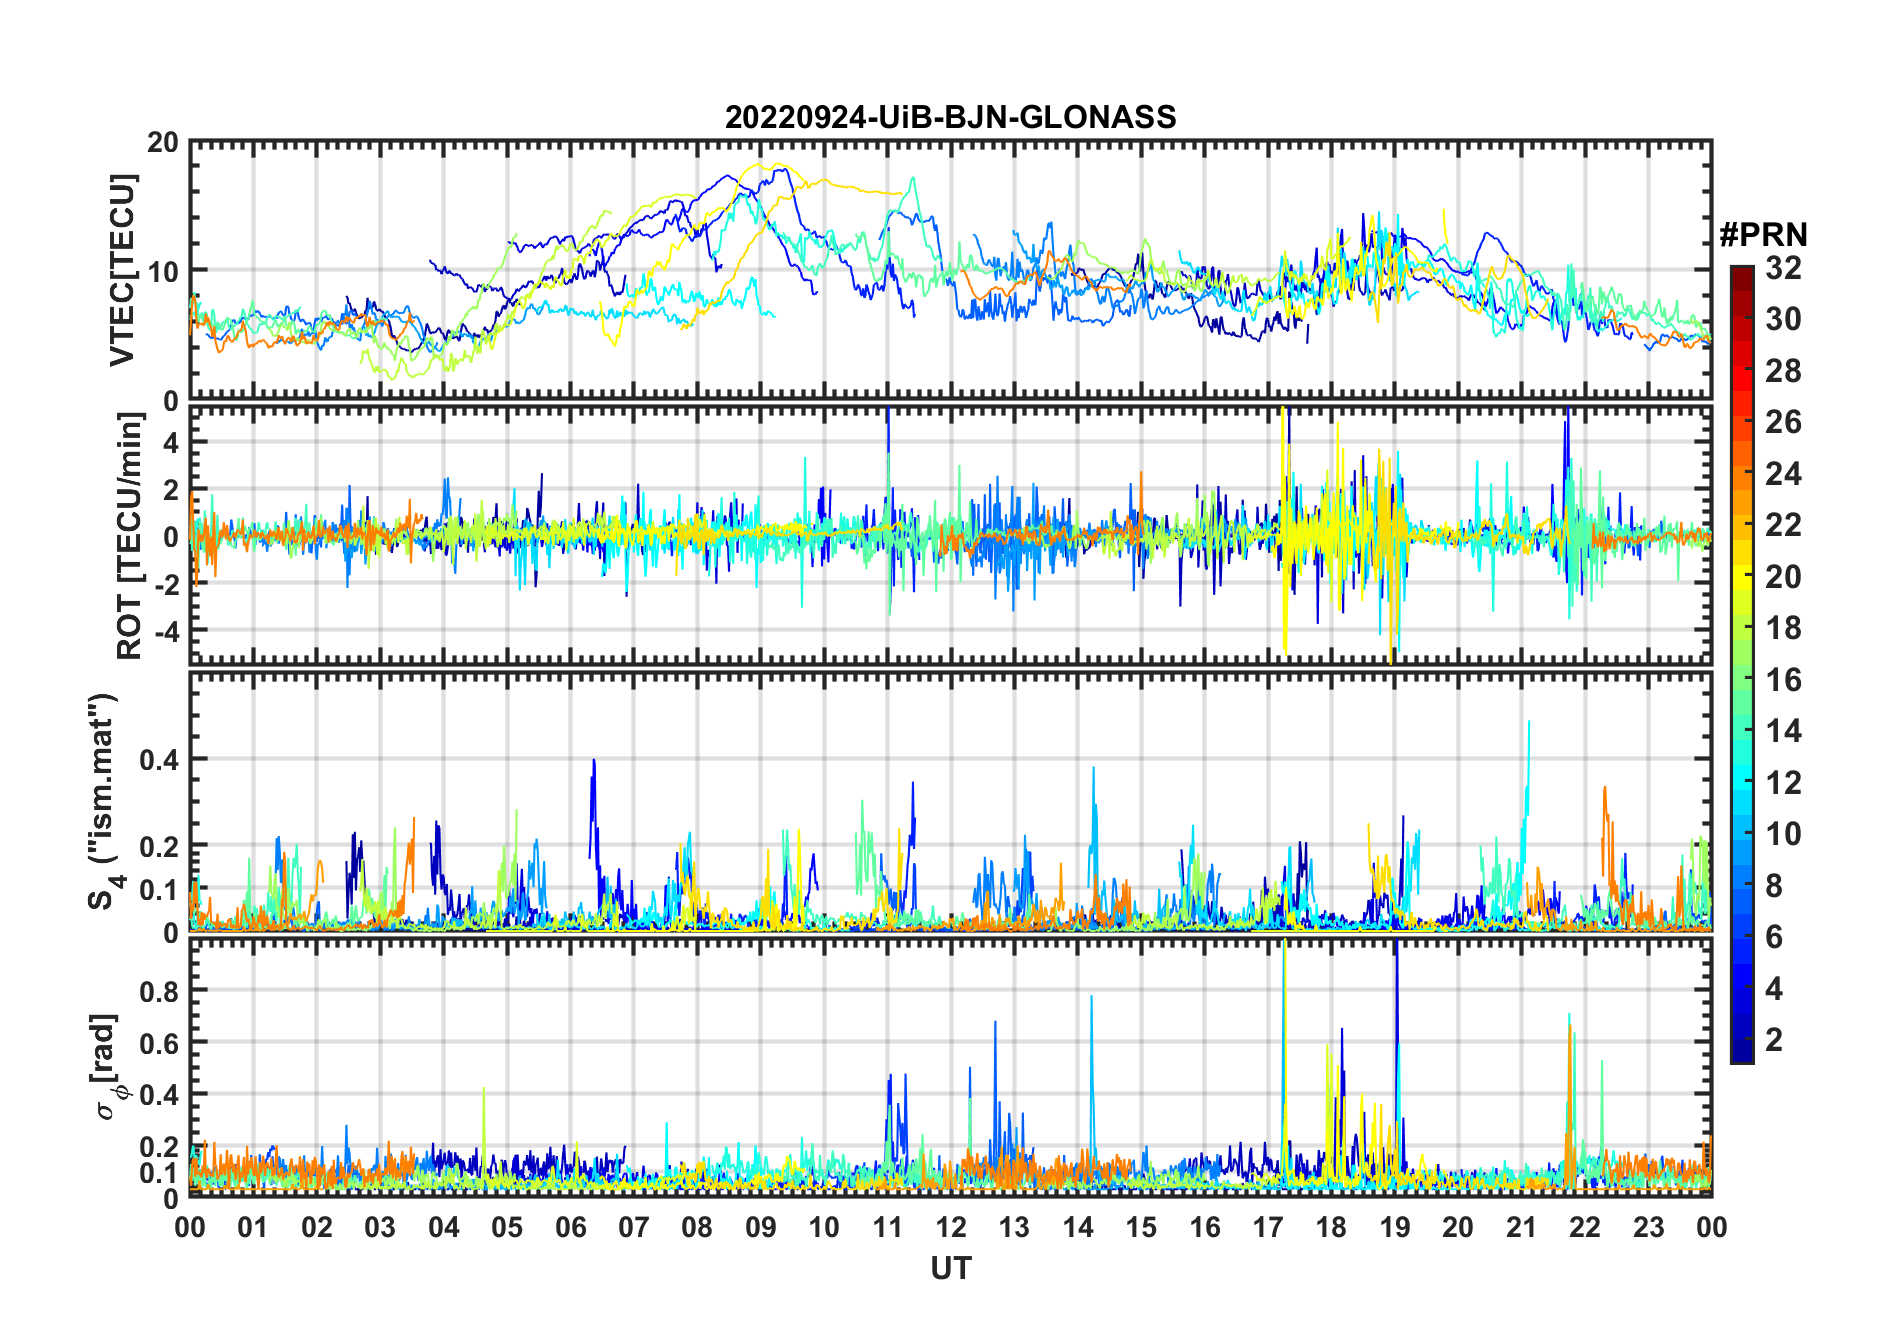Select the VTEC[TECU] y-axis label
The height and width of the screenshot is (1330, 1902).
tap(122, 271)
